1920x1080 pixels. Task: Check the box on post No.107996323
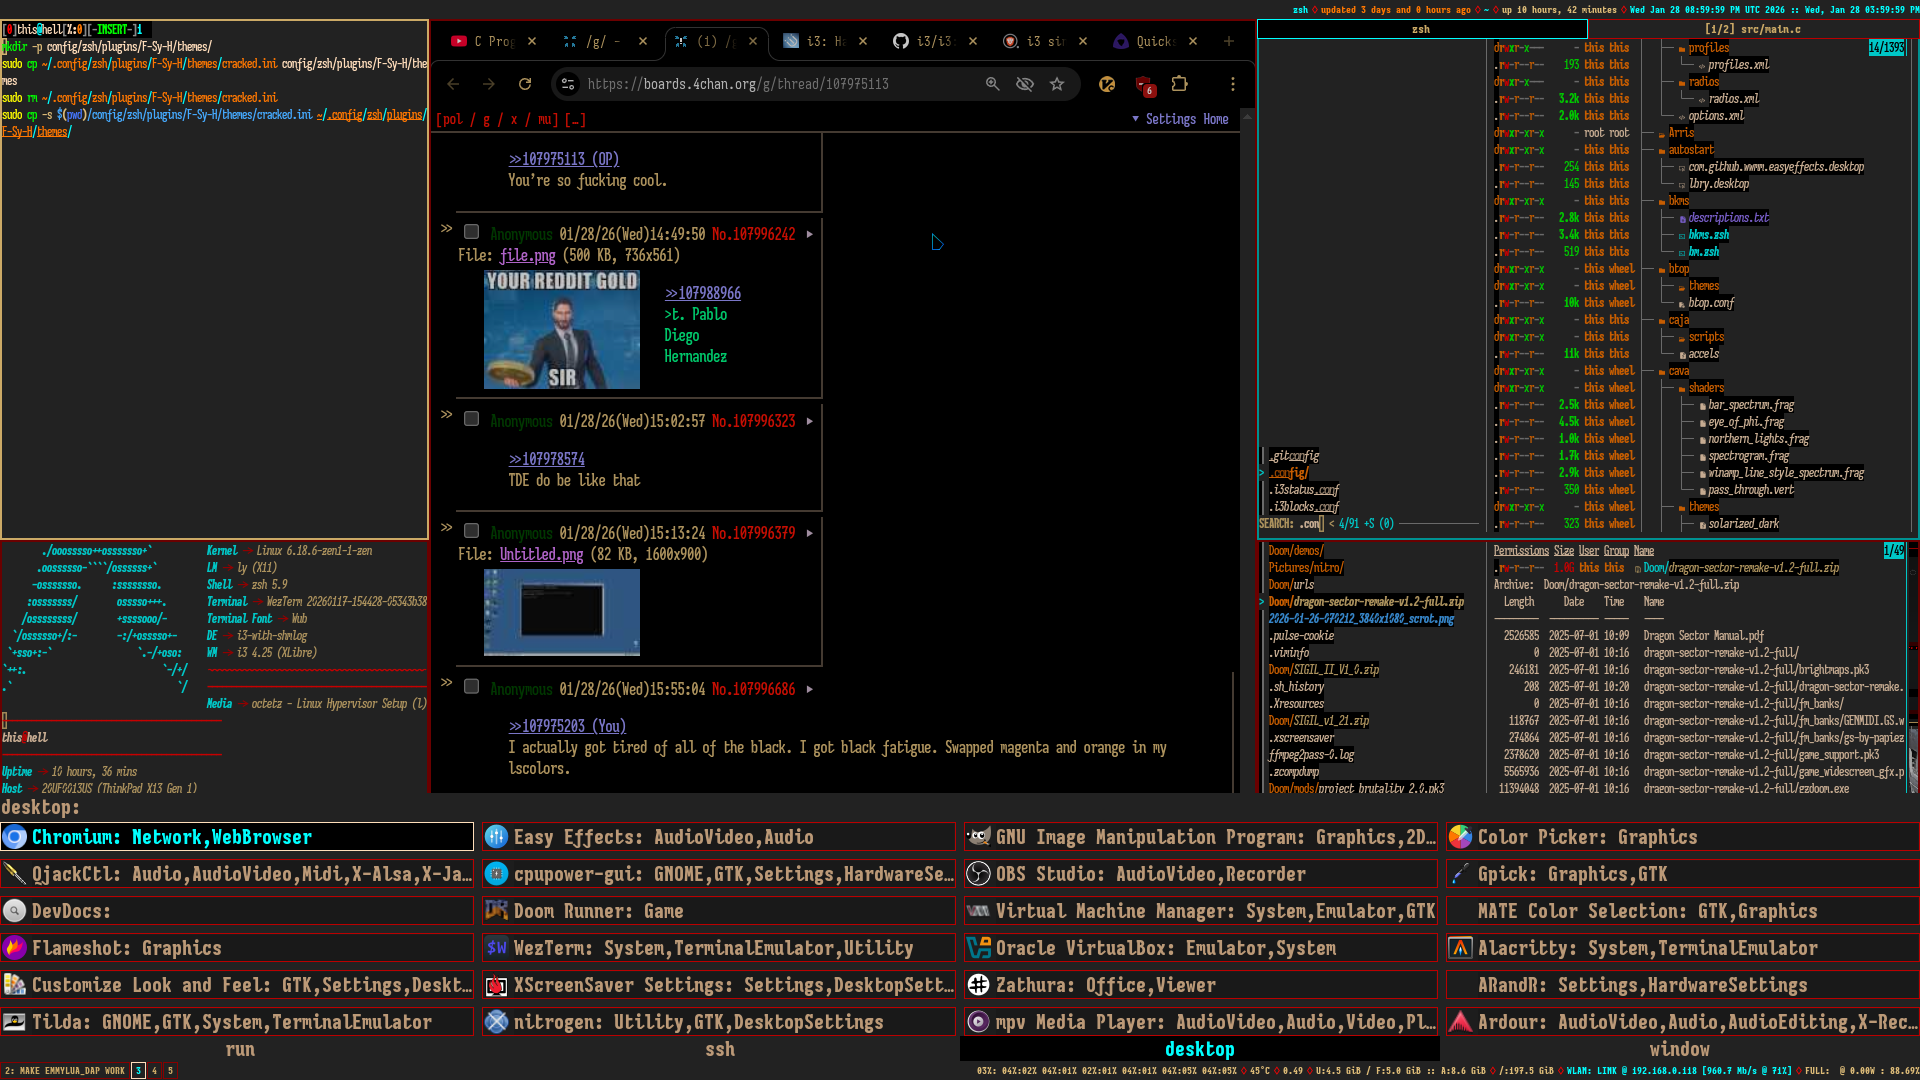[472, 419]
